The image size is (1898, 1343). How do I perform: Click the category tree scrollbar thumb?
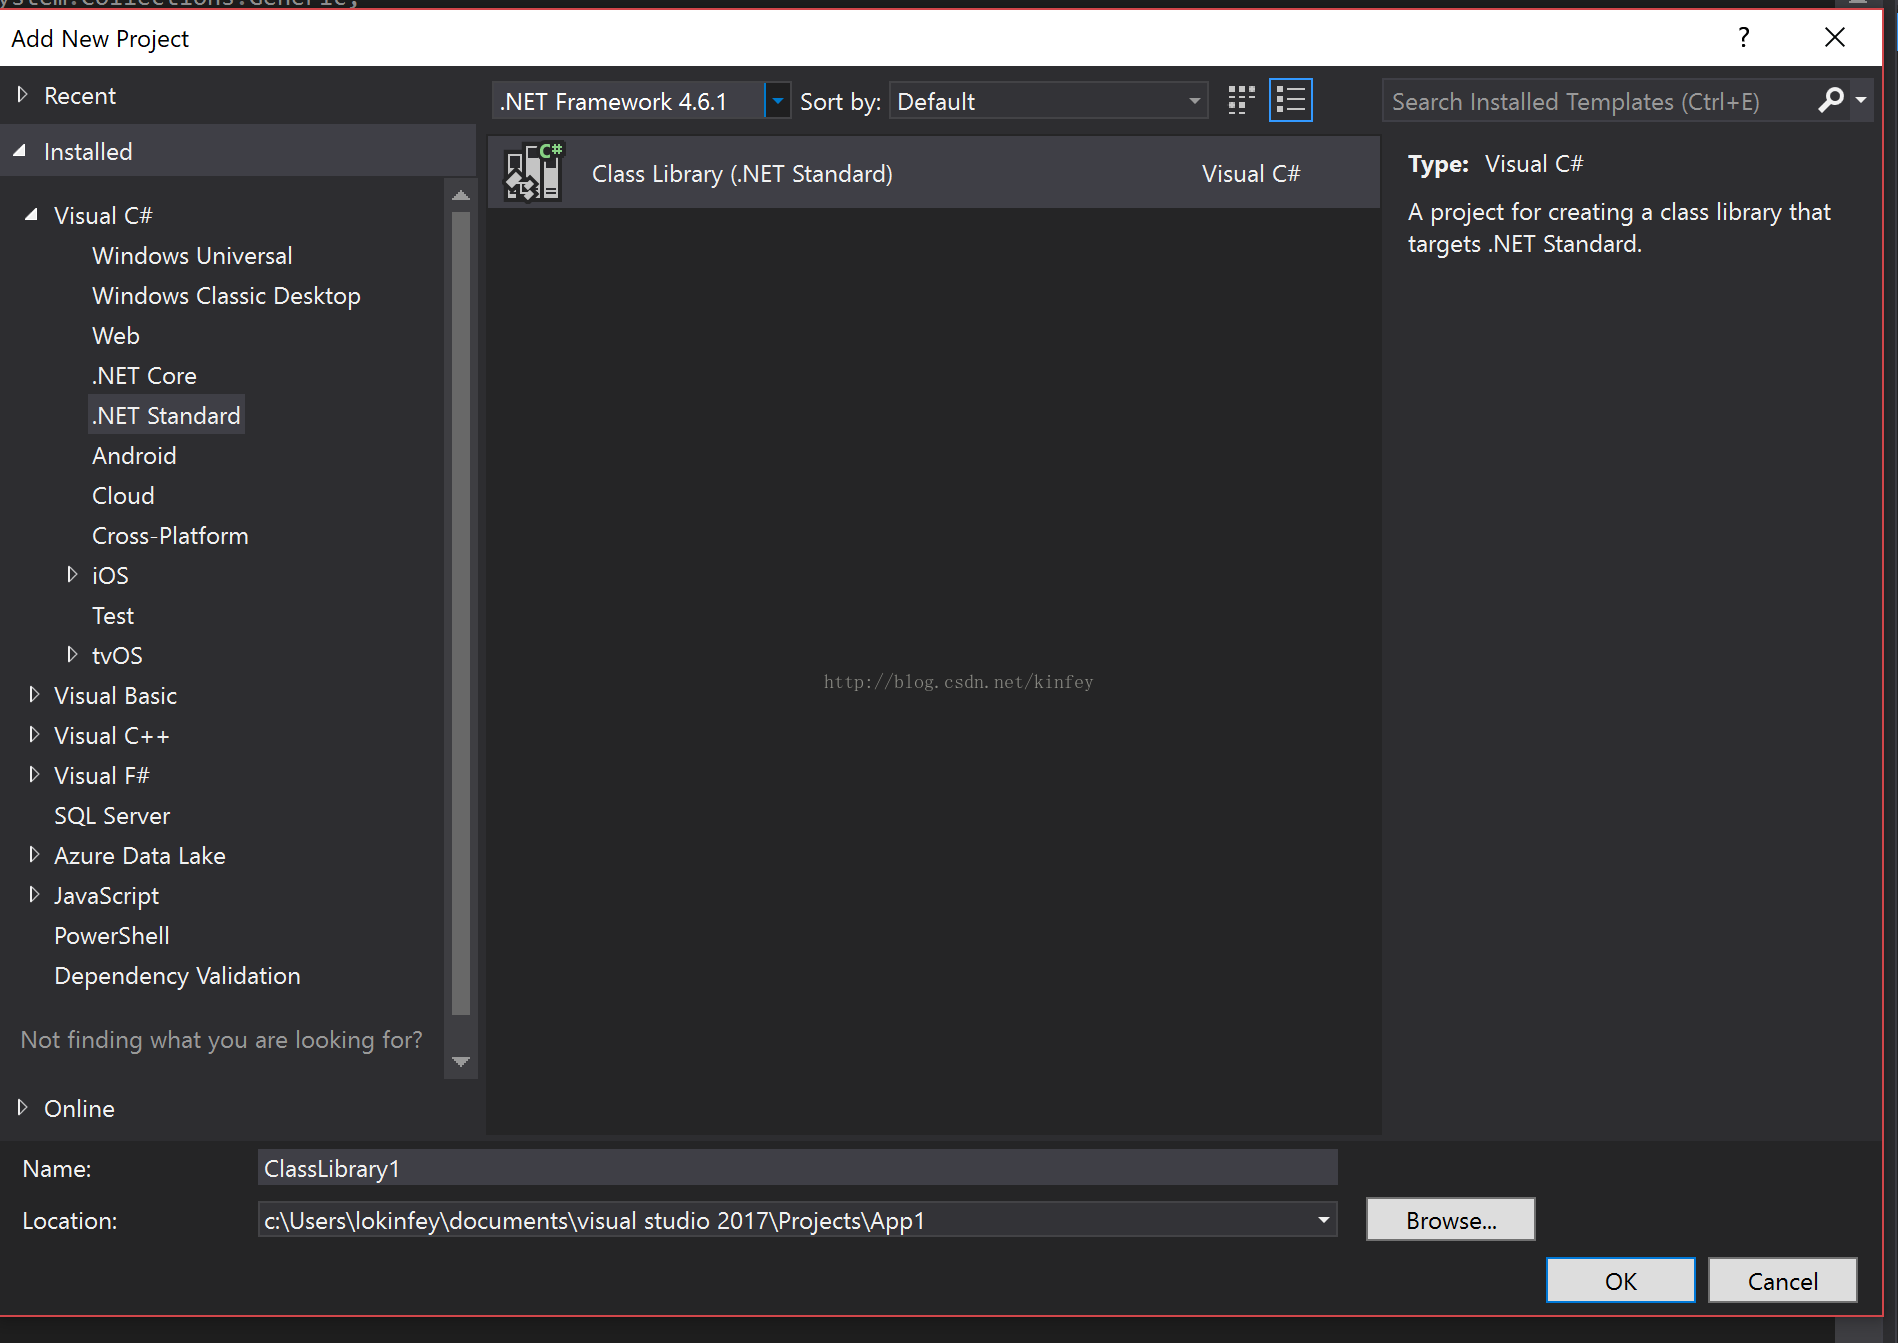(461, 613)
